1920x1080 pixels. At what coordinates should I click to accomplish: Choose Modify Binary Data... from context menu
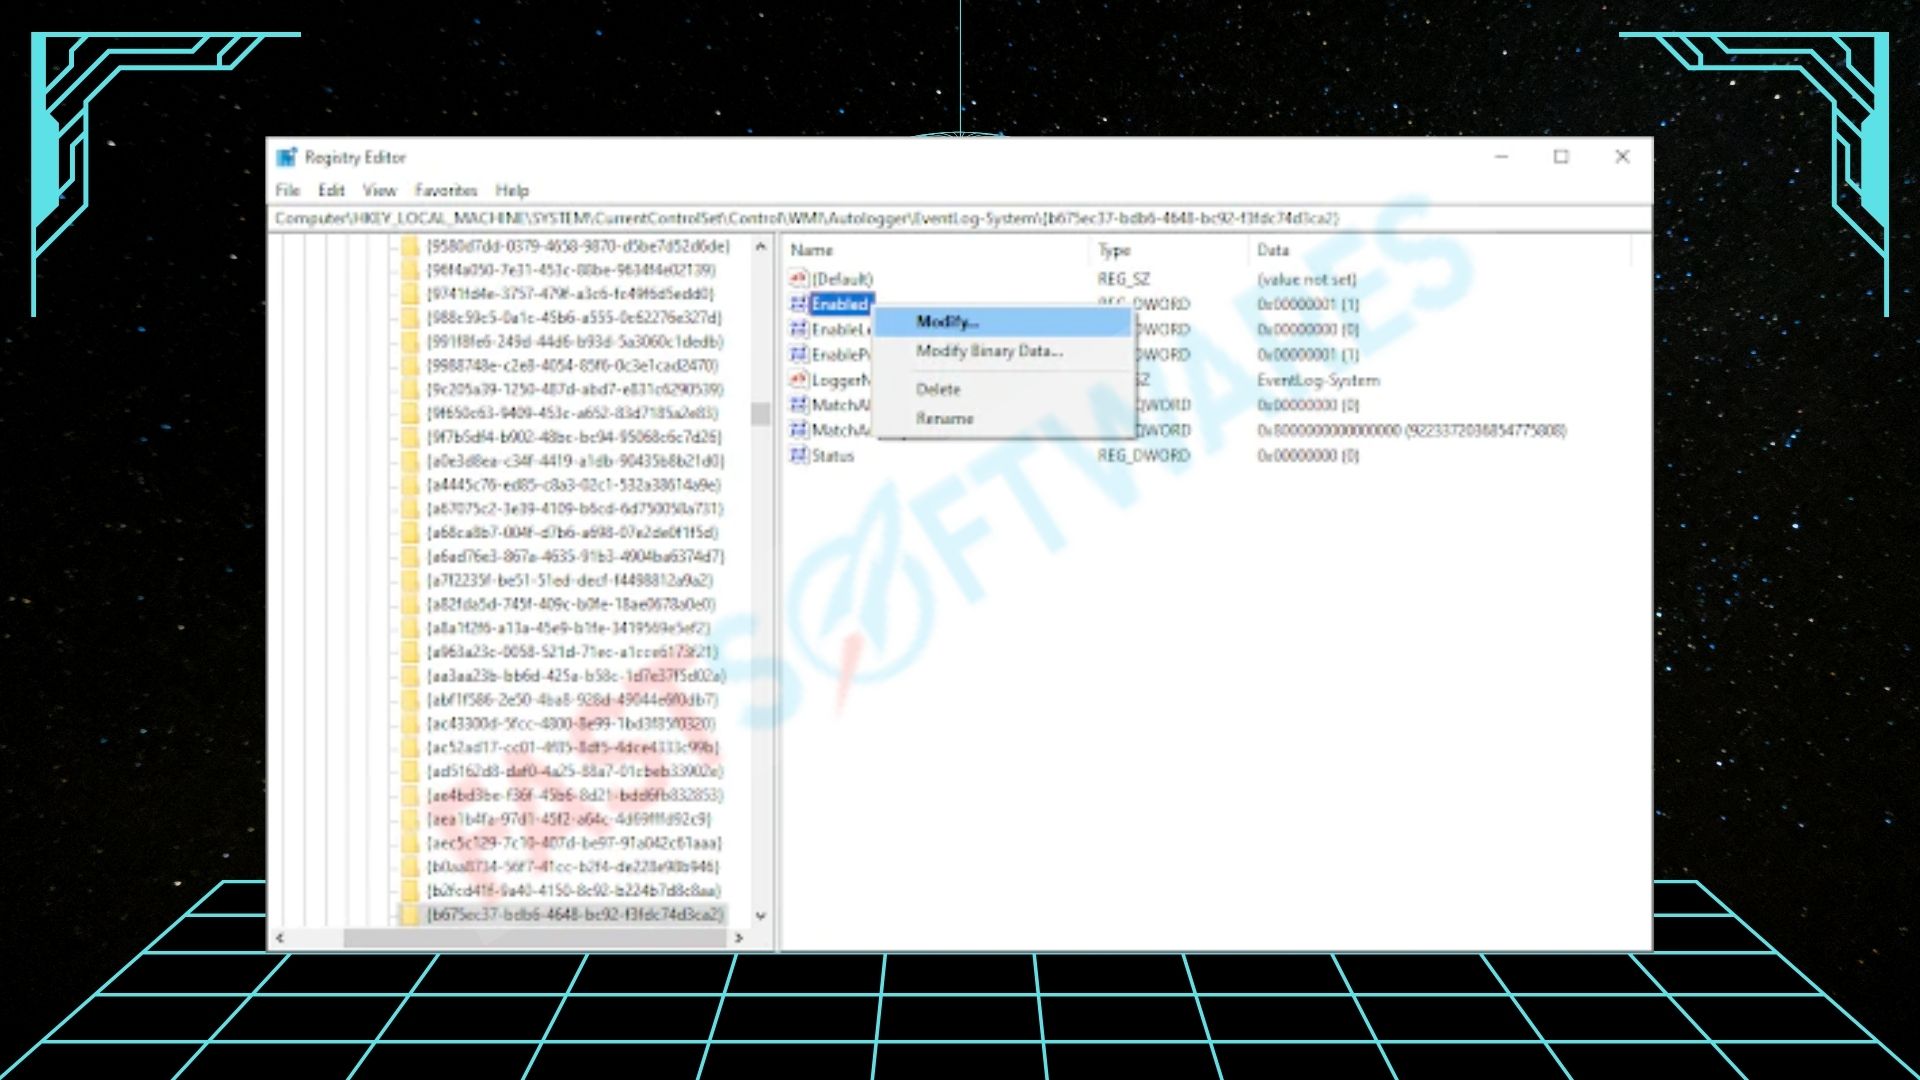[x=1004, y=351]
